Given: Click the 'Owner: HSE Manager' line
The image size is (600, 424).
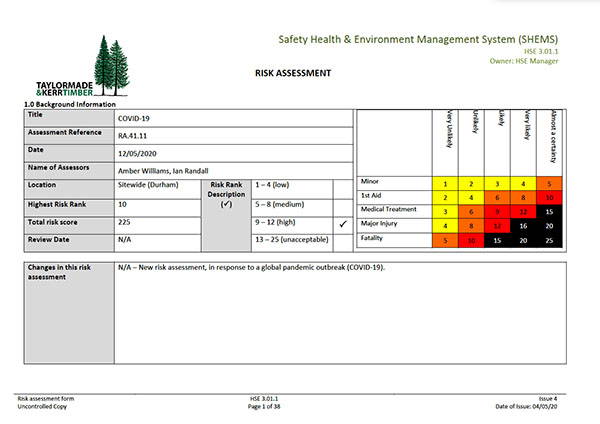Looking at the screenshot, I should (x=524, y=61).
